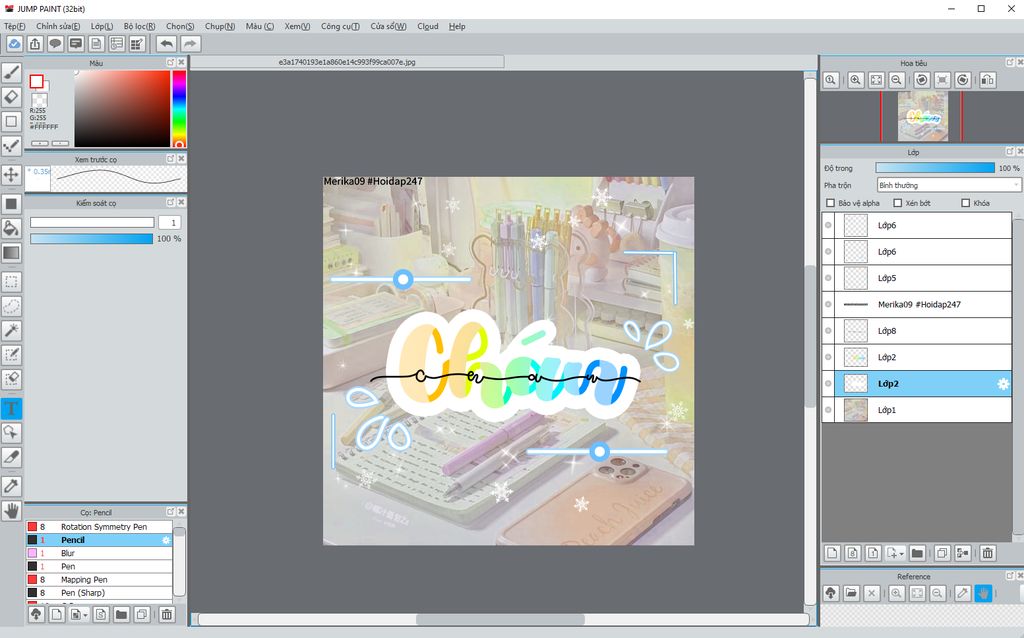The height and width of the screenshot is (638, 1024).
Task: Pick the eyedropper in Reference panel
Action: 962,593
